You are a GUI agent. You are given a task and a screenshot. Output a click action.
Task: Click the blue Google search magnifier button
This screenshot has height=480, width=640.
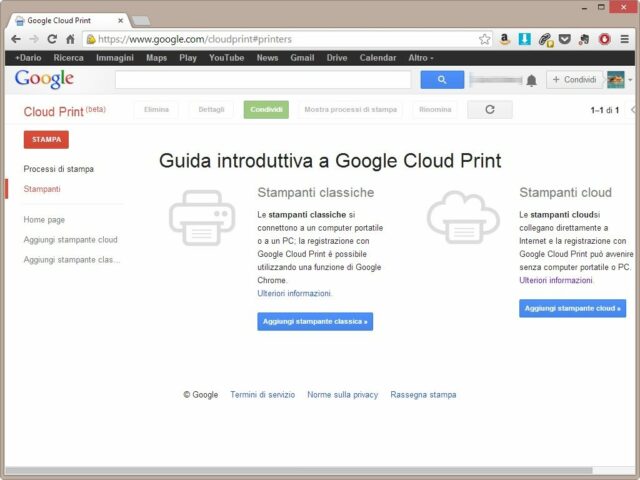(442, 80)
